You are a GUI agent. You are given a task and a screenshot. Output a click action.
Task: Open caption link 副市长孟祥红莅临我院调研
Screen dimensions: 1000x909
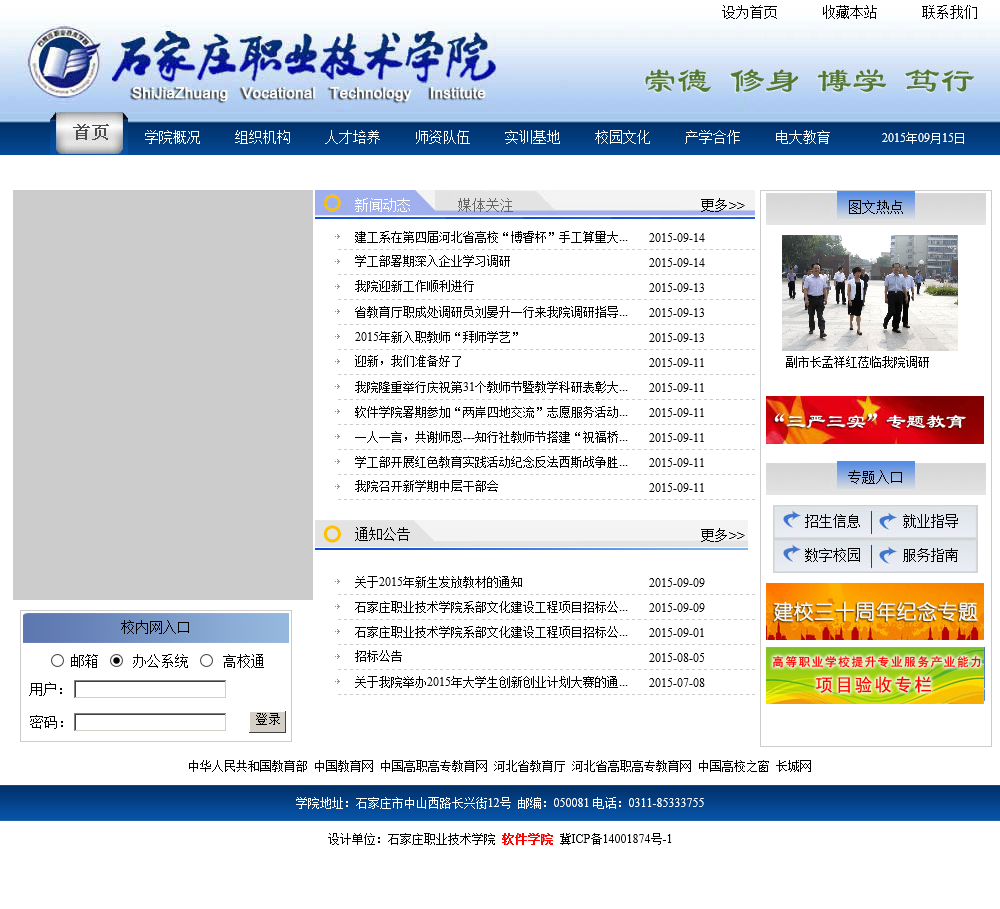tap(857, 362)
